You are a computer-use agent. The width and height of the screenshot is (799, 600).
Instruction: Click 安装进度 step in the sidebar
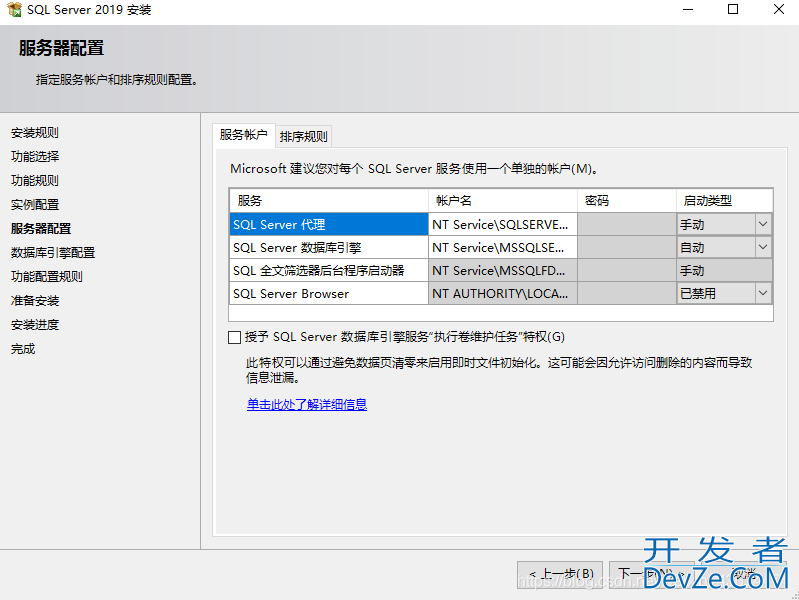[35, 324]
